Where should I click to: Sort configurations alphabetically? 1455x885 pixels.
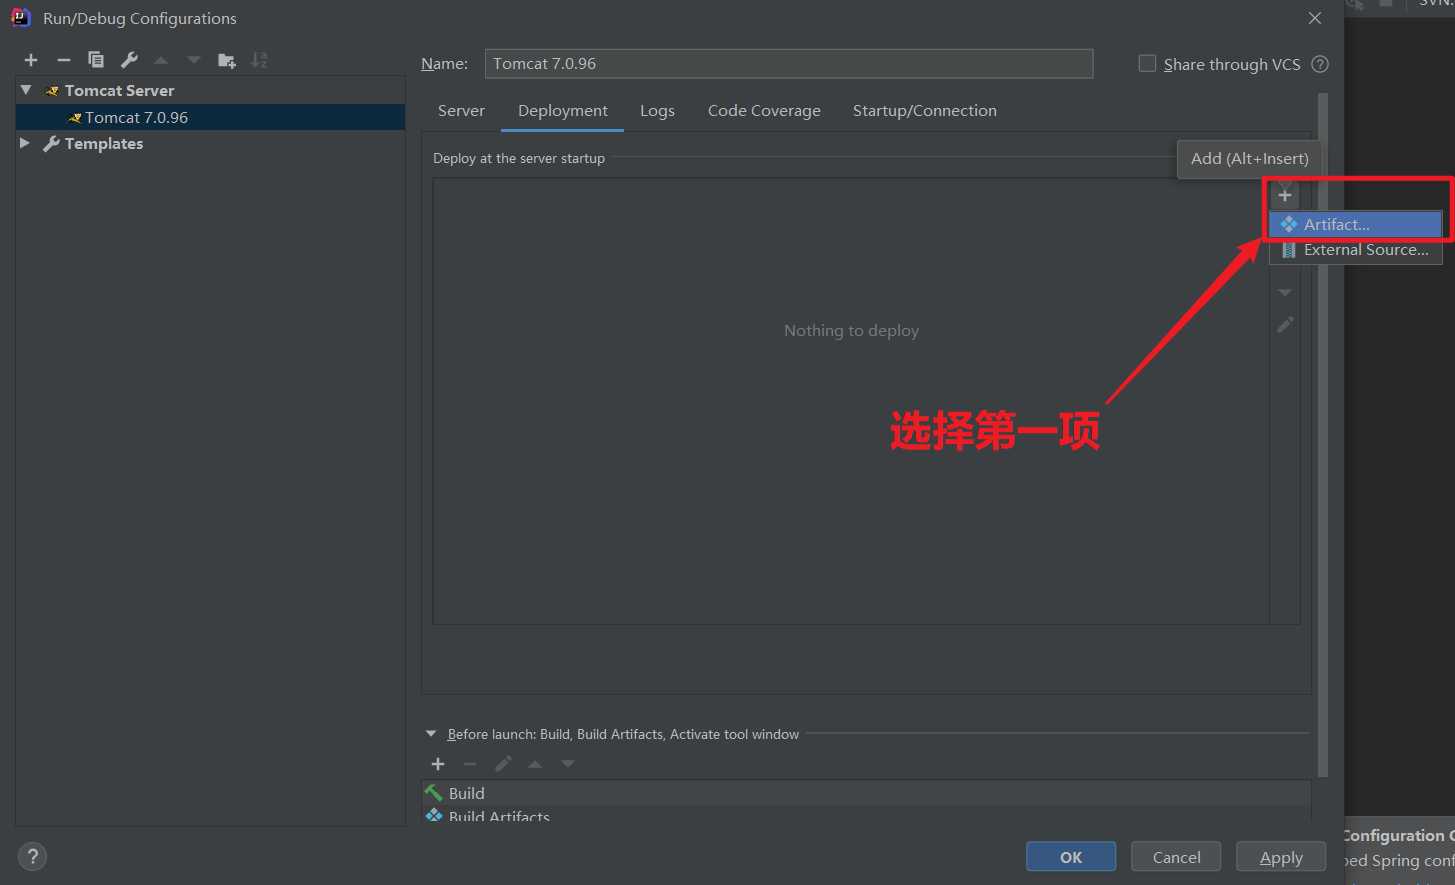pos(259,60)
